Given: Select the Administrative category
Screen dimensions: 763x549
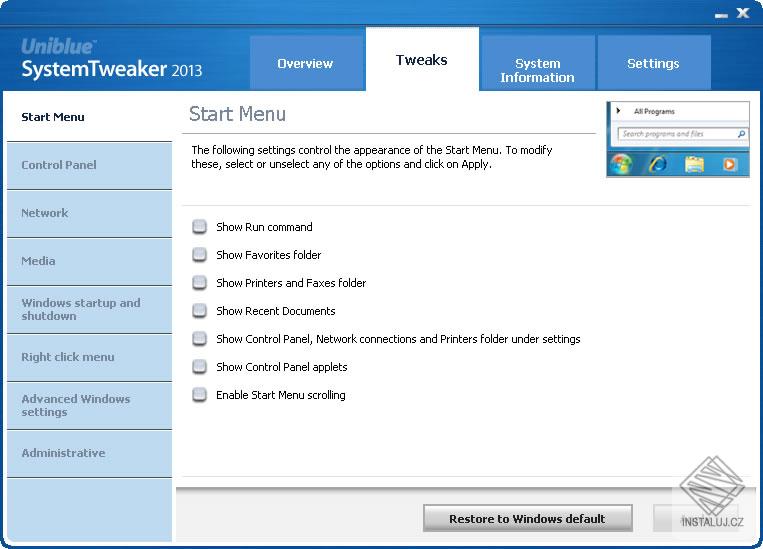Looking at the screenshot, I should 90,453.
